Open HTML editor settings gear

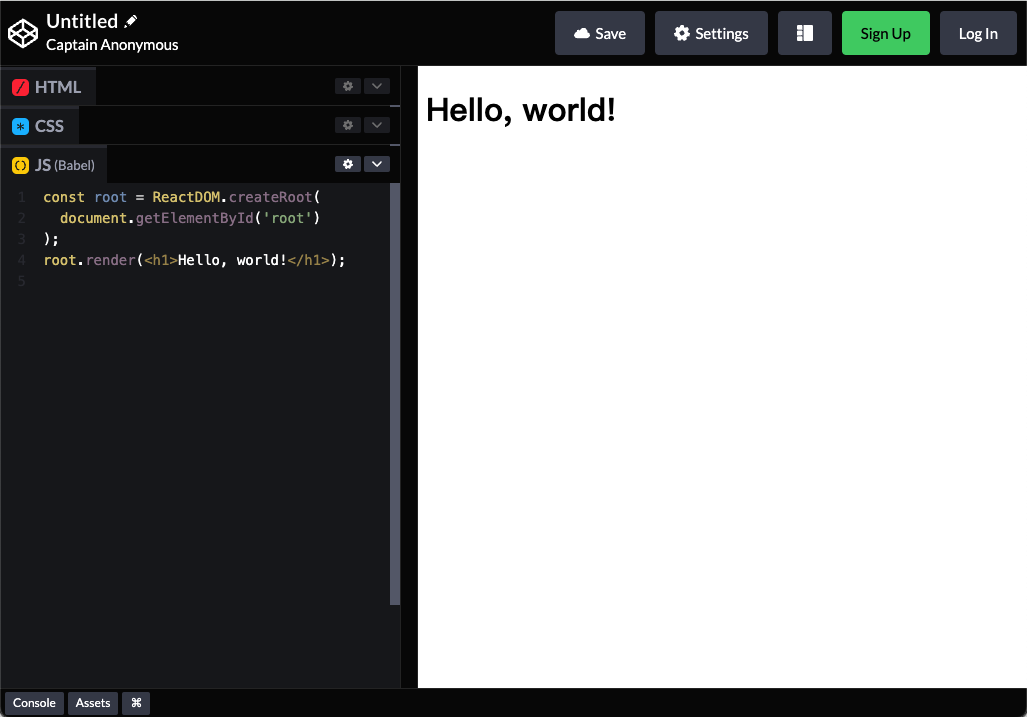[348, 86]
